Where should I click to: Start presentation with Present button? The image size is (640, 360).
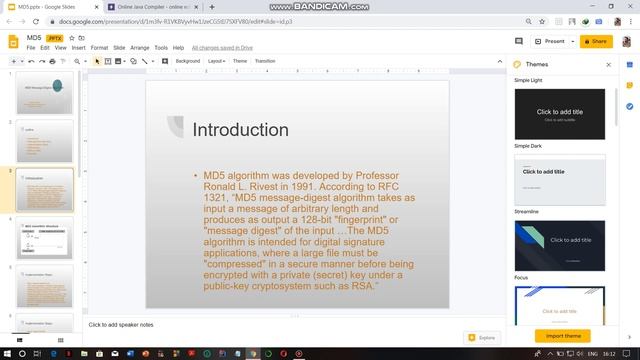coord(549,41)
